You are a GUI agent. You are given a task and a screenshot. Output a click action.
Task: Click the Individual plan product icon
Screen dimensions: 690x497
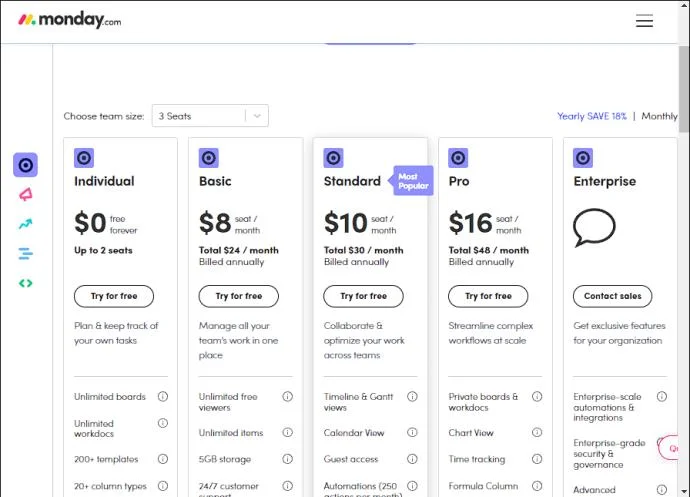click(x=84, y=158)
